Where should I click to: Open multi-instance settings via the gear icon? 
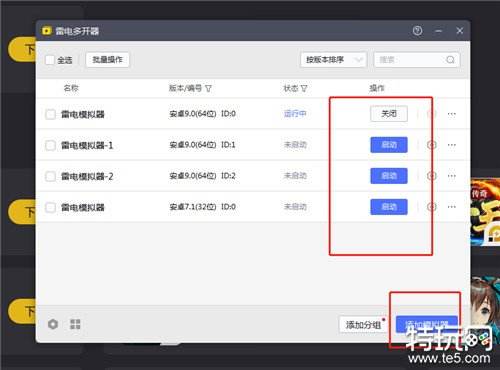(53, 324)
